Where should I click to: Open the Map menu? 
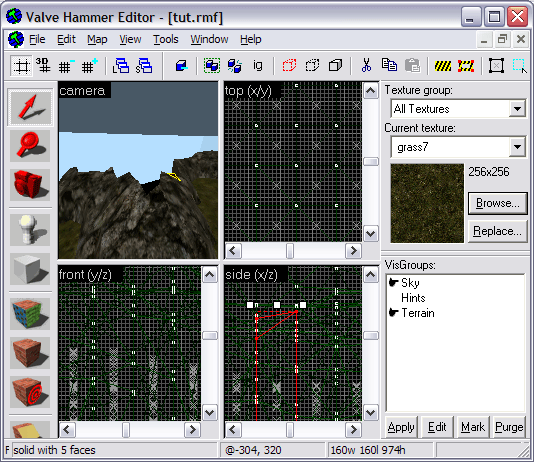(x=97, y=39)
